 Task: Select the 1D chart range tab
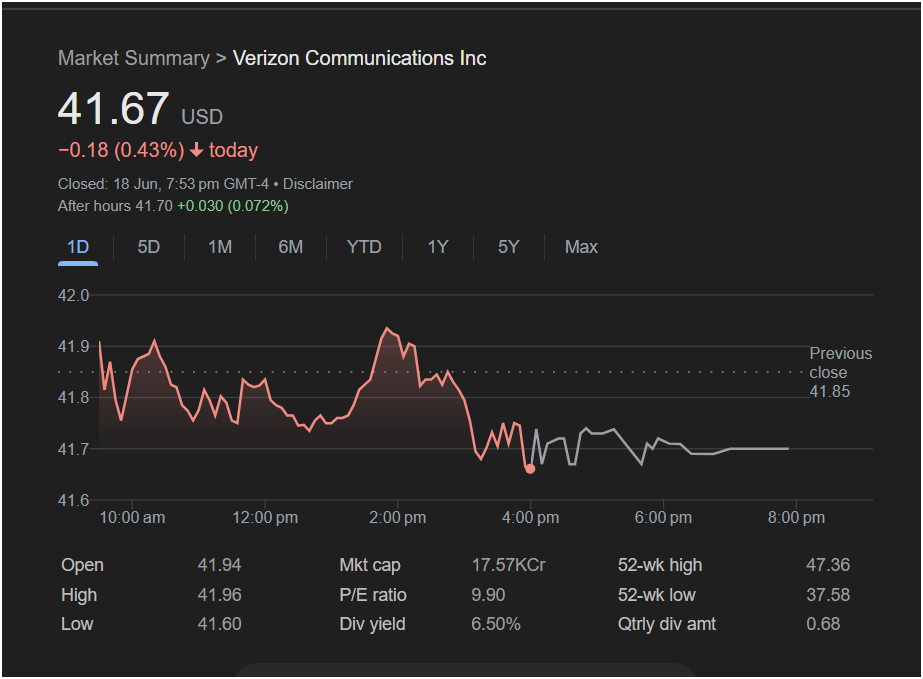[x=78, y=247]
